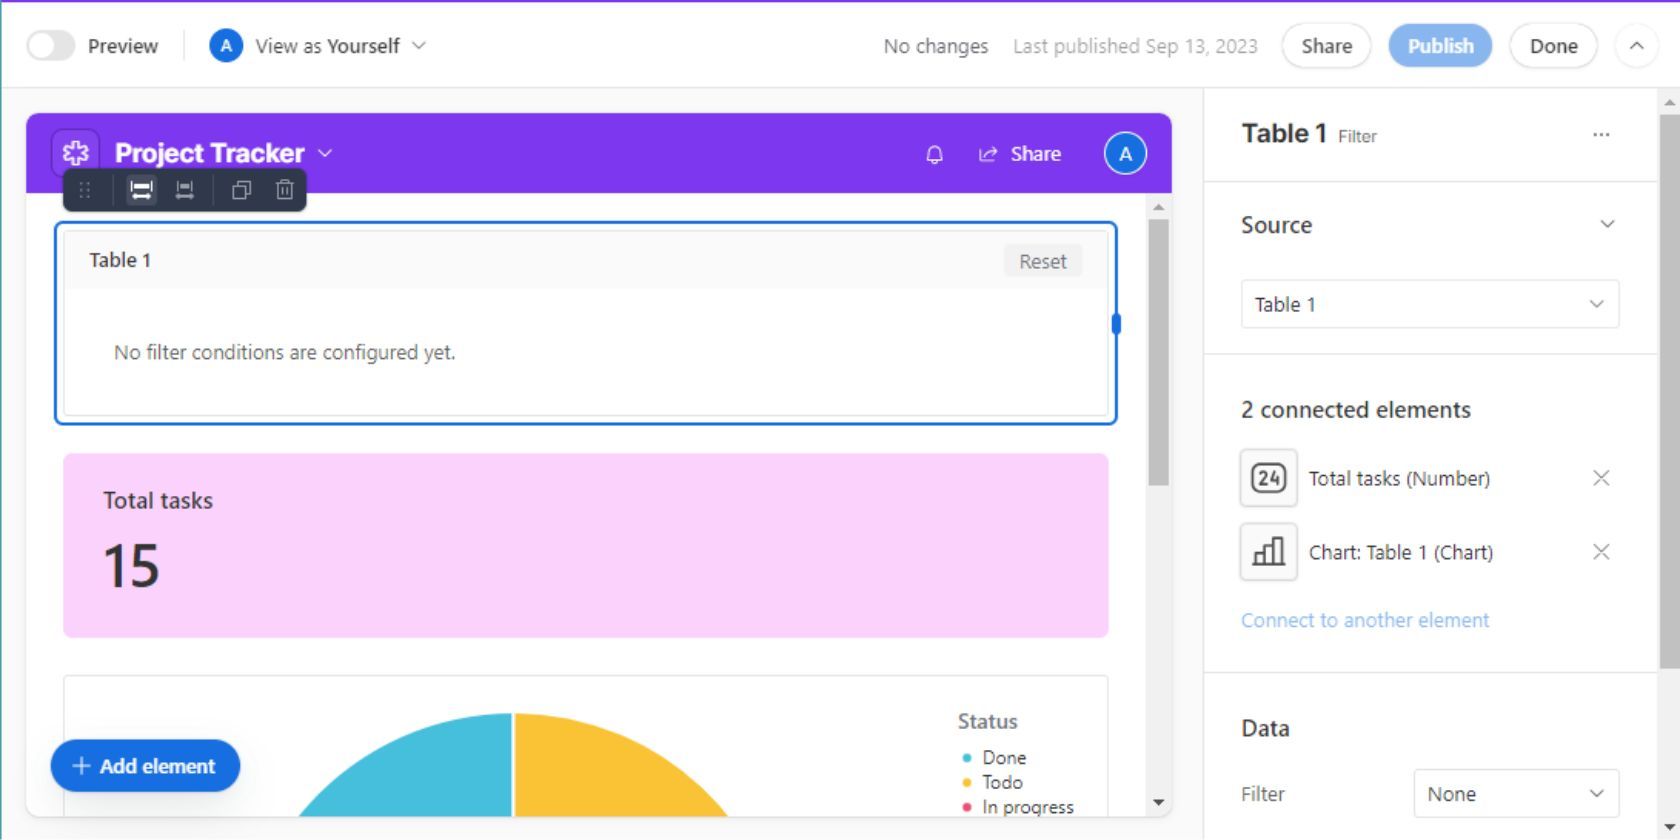1680x840 pixels.
Task: Click the Project Tracker app logo icon
Action: (x=76, y=153)
